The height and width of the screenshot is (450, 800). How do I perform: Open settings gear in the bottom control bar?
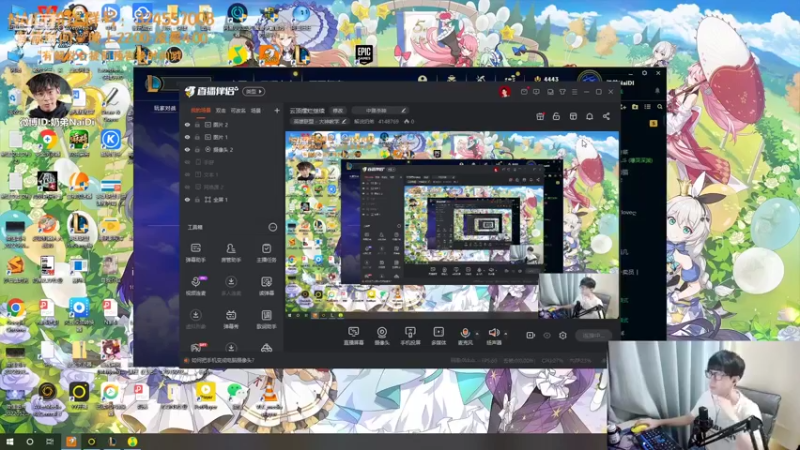(x=563, y=335)
